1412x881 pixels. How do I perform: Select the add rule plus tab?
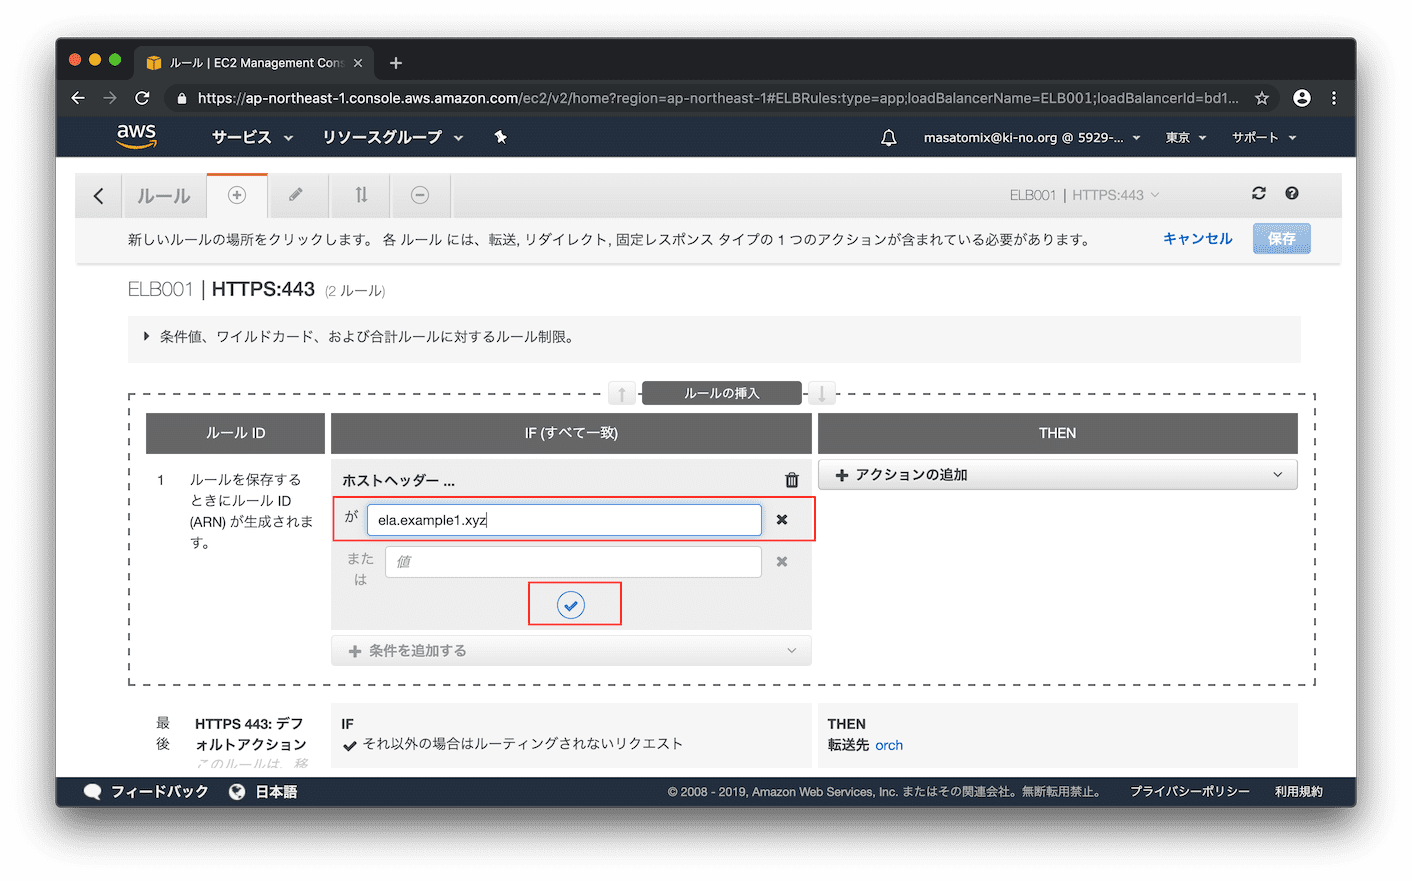click(x=237, y=195)
